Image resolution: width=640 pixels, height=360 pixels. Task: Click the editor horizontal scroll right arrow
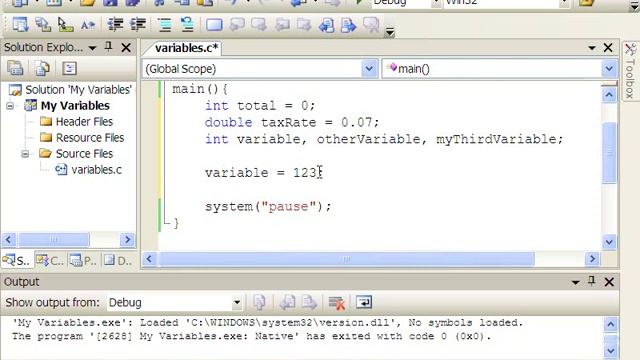tap(592, 259)
